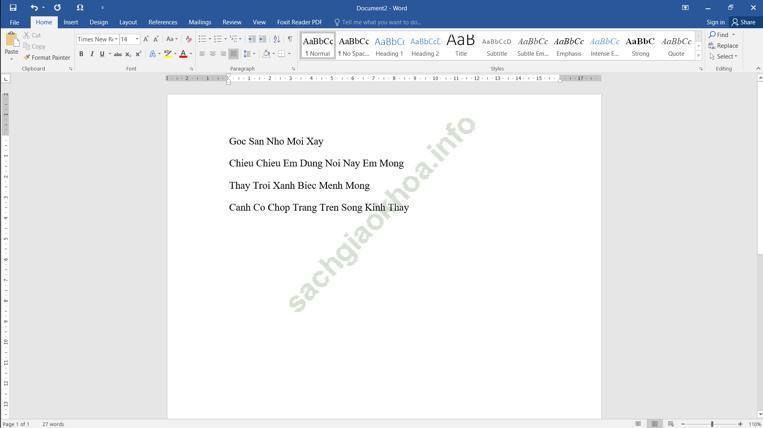
Task: Expand the bullets list dropdown arrow
Action: [x=210, y=39]
